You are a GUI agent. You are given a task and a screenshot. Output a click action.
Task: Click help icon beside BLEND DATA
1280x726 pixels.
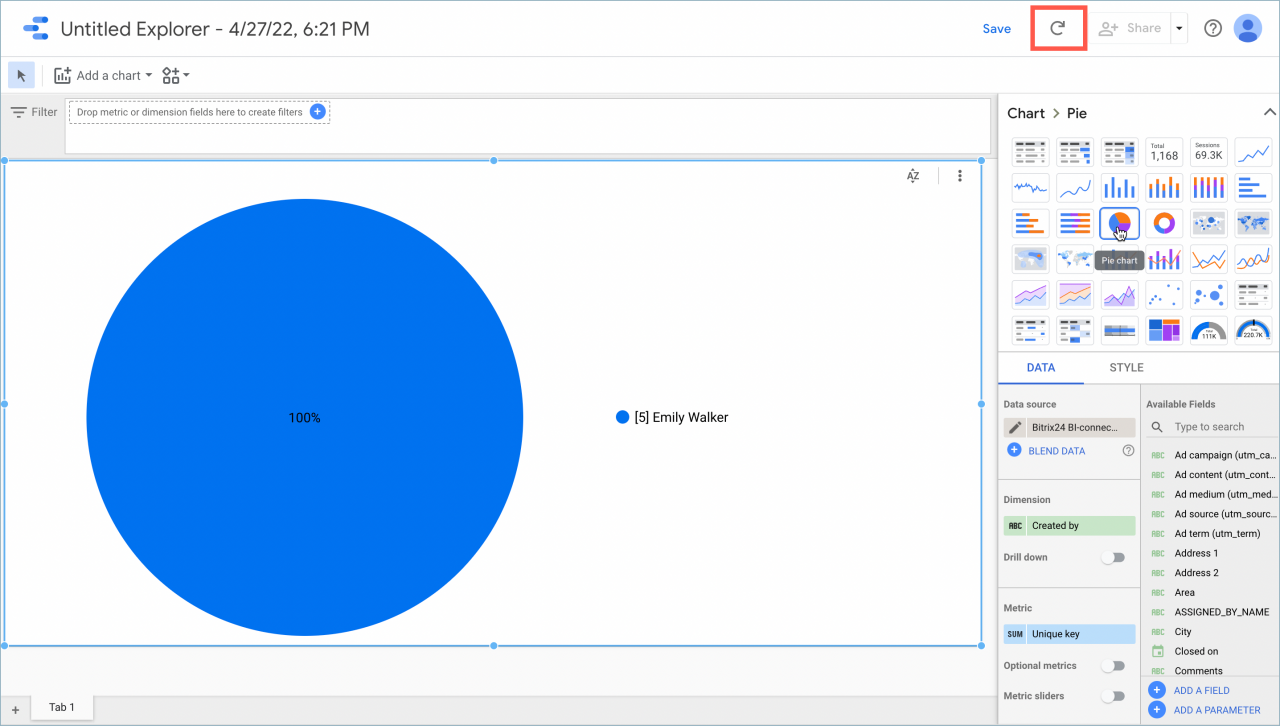pos(1129,451)
